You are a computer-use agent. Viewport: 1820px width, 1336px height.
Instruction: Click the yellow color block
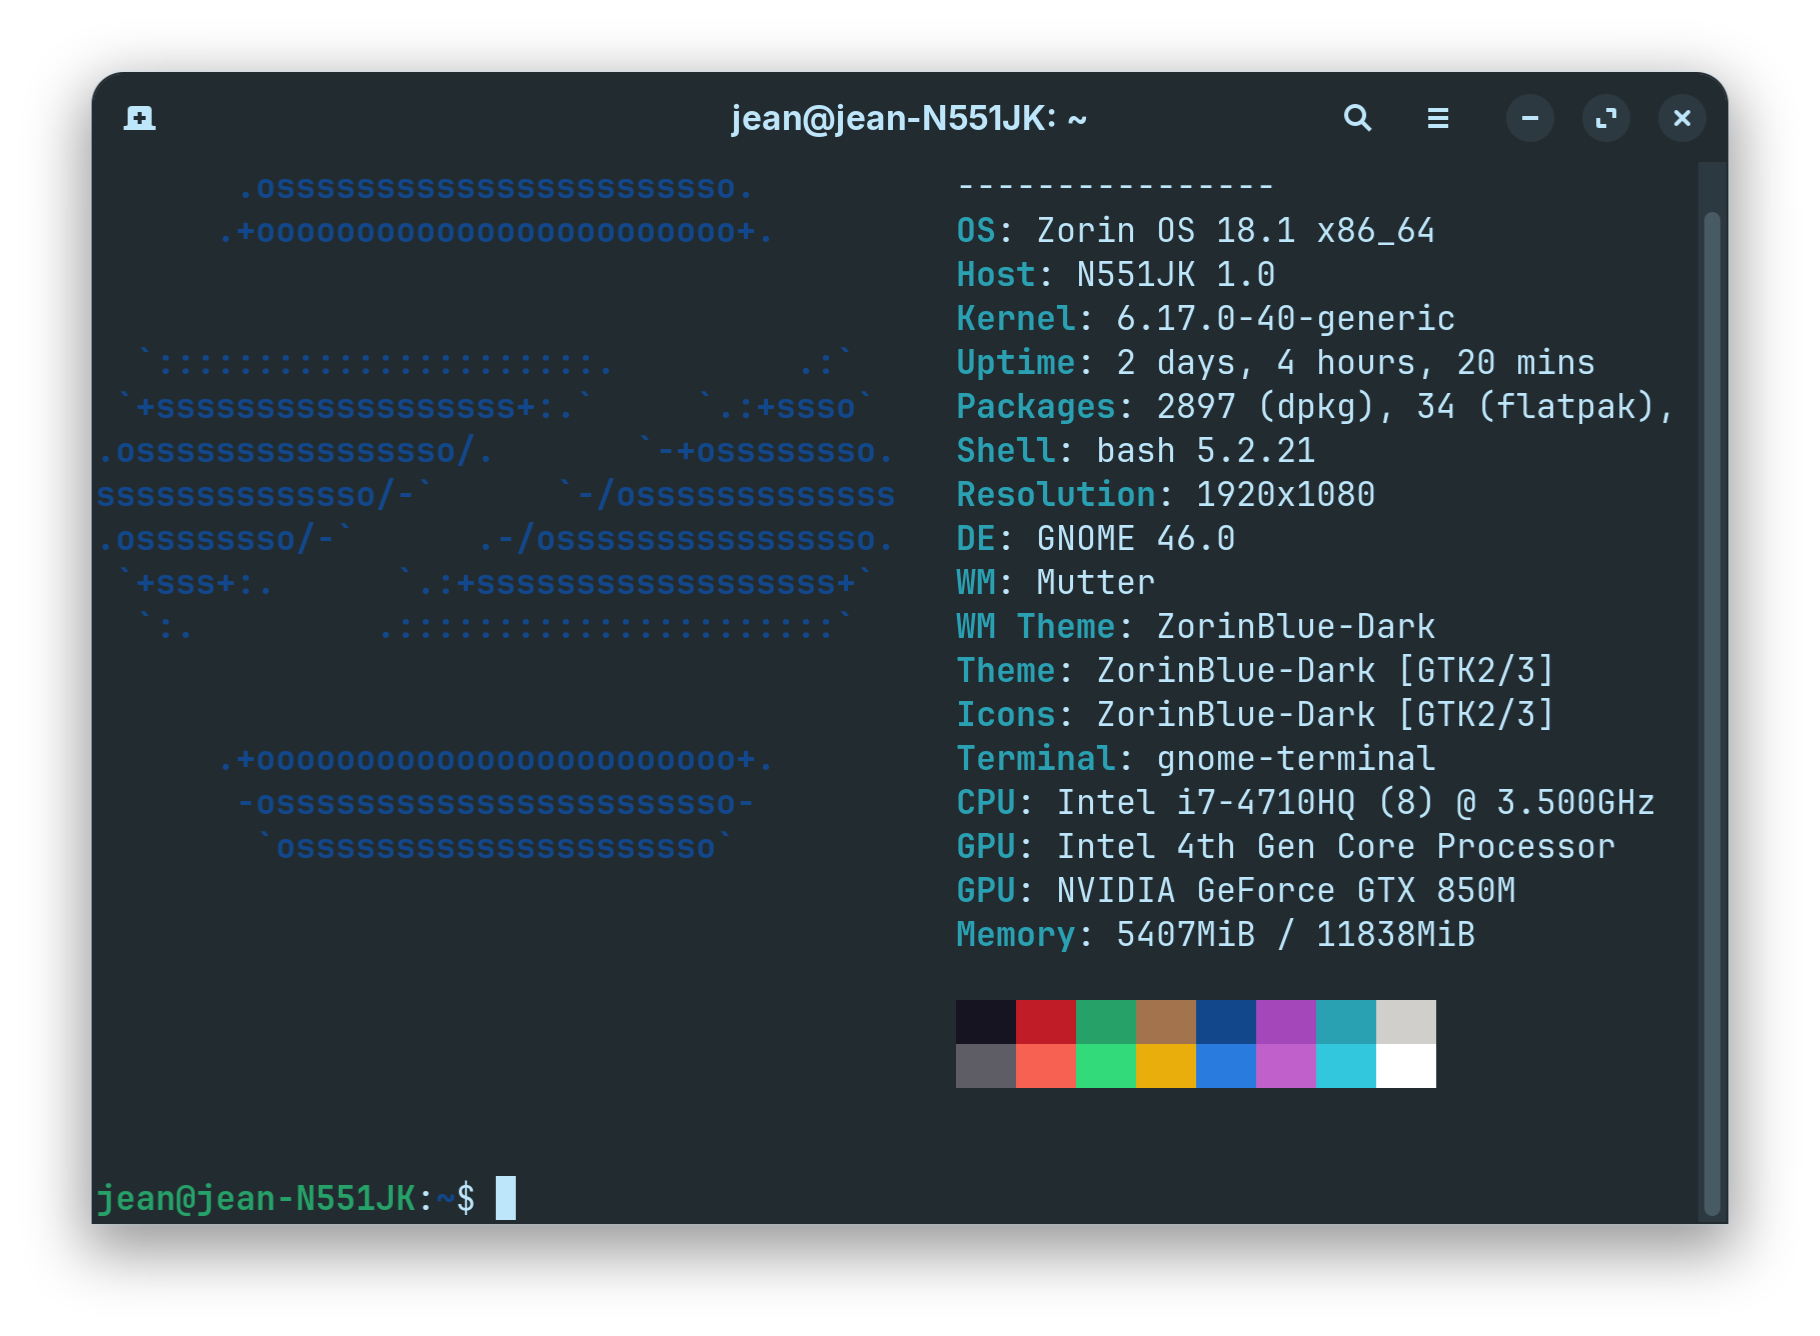pyautogui.click(x=1166, y=1066)
